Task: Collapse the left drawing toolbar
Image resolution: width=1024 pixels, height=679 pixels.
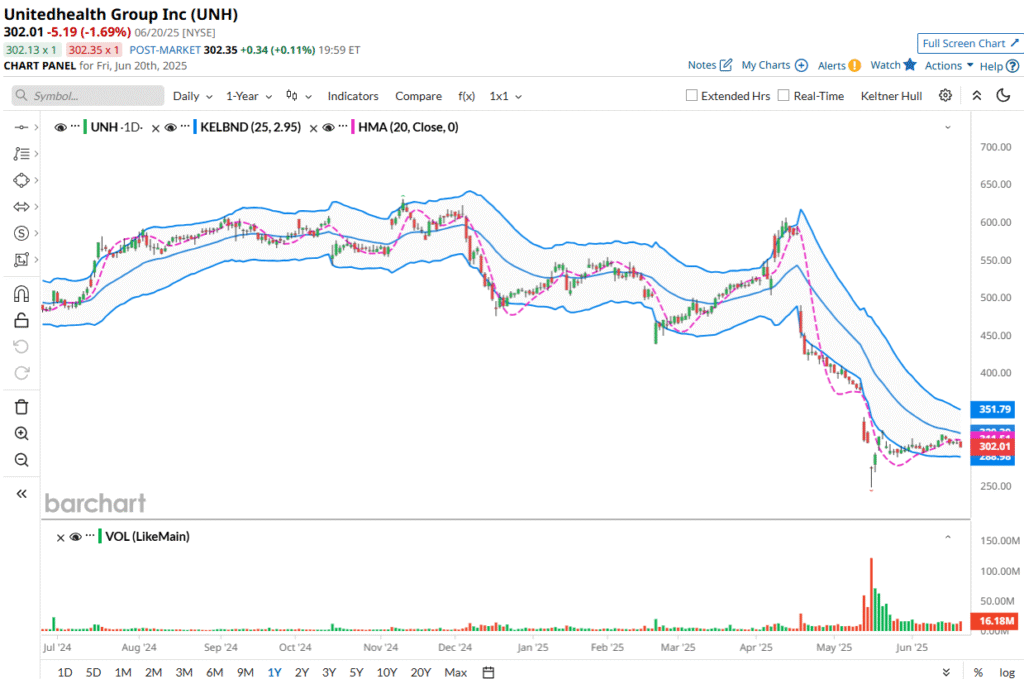Action: coord(21,494)
